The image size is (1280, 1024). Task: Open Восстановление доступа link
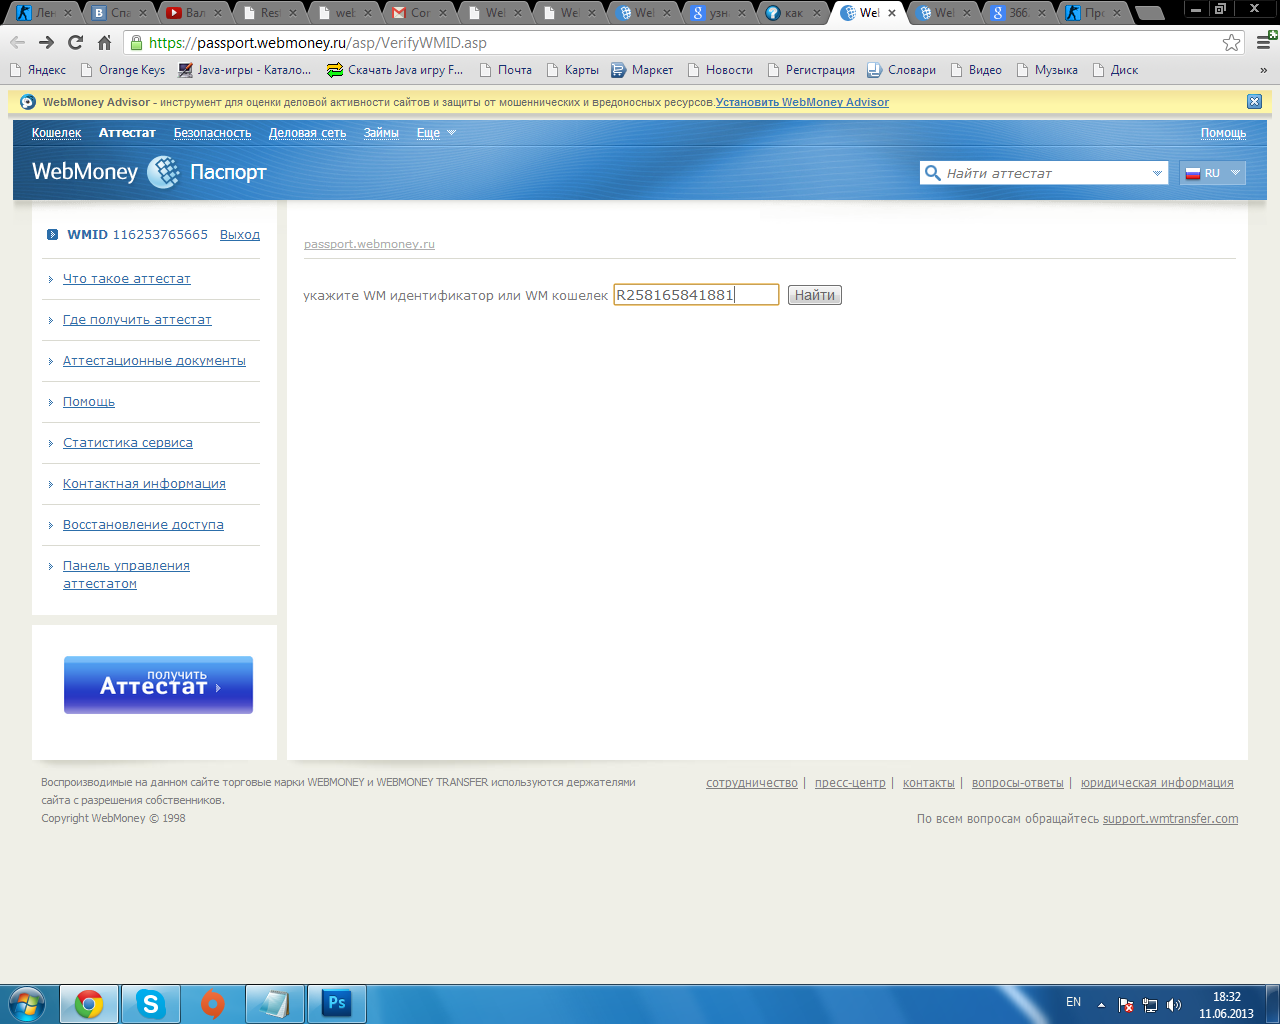[143, 525]
